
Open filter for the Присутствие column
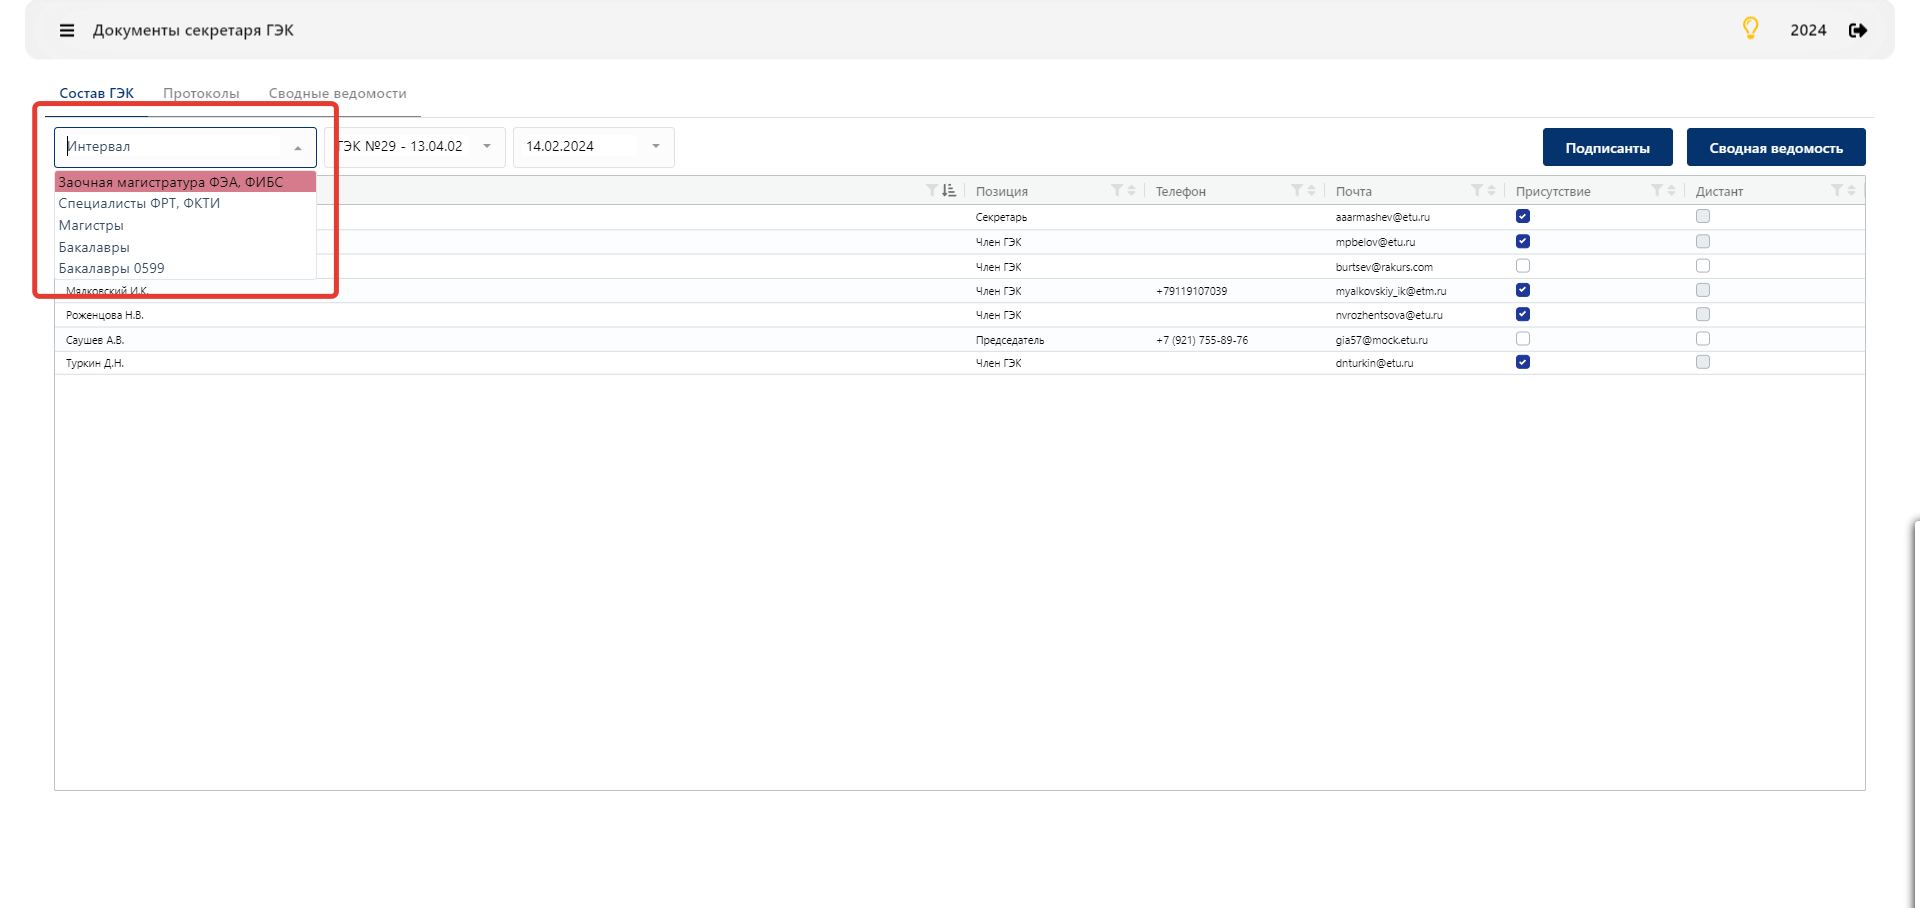click(x=1657, y=190)
